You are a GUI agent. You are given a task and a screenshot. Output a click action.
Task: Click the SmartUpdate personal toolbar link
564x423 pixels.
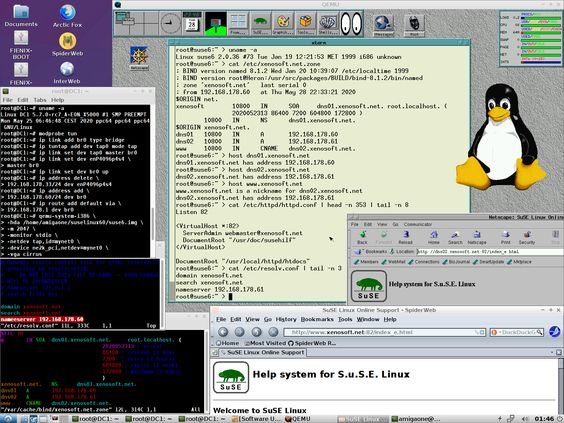pyautogui.click(x=488, y=261)
